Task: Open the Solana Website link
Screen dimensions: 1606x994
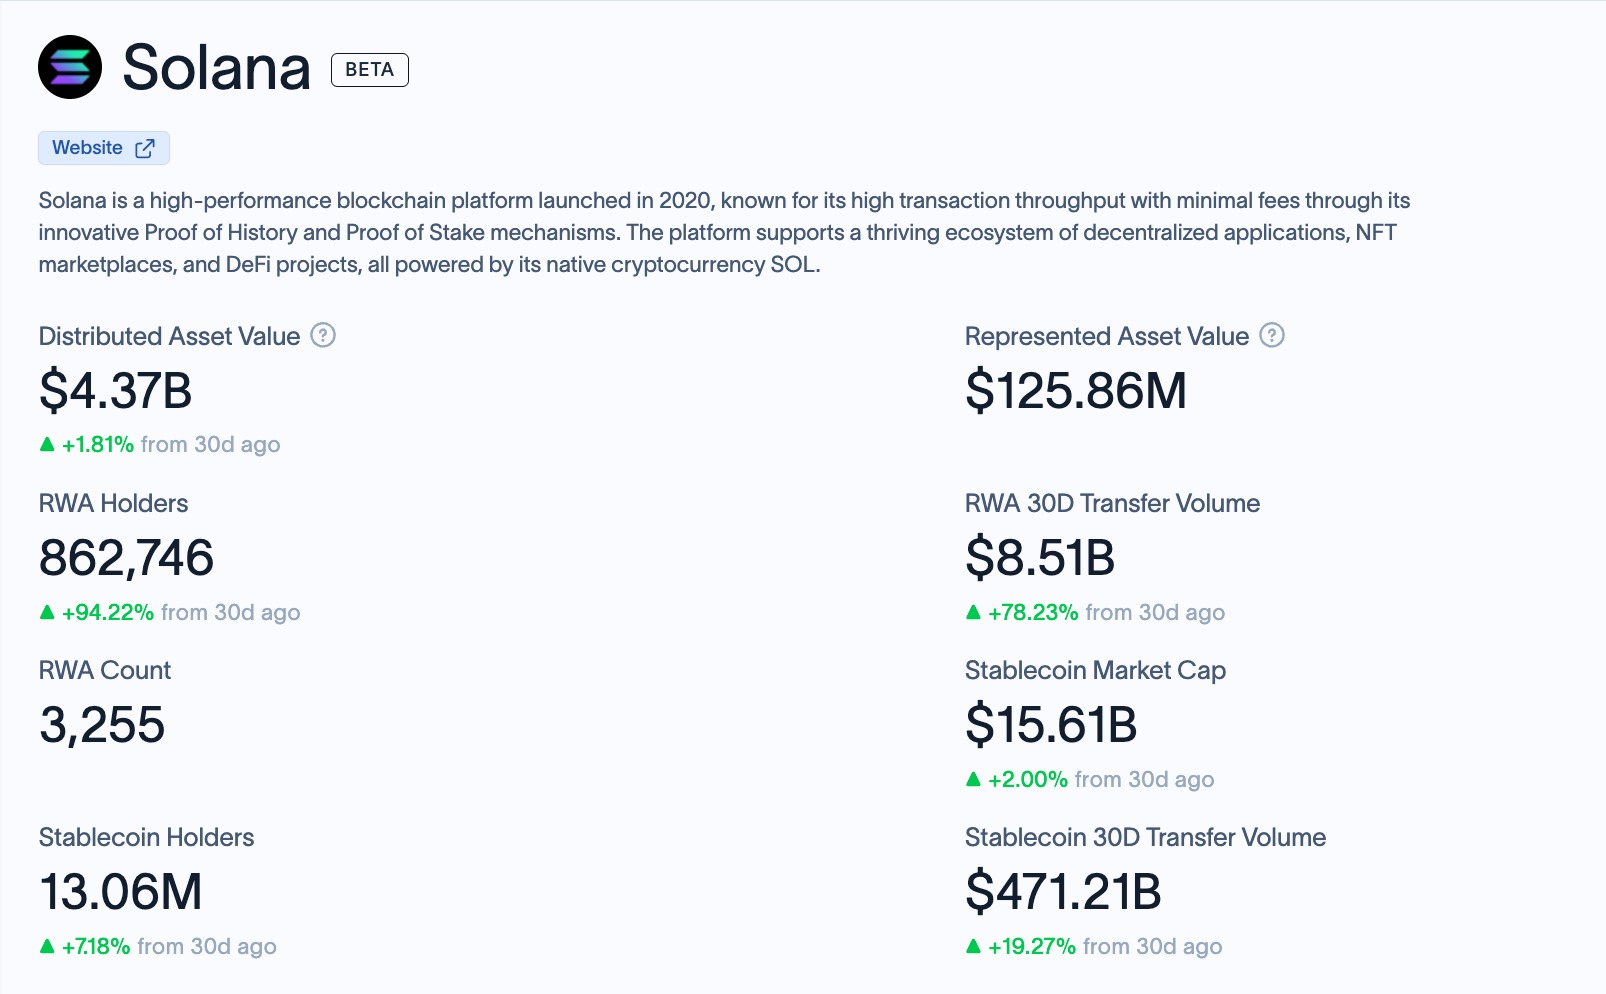Action: click(x=104, y=148)
